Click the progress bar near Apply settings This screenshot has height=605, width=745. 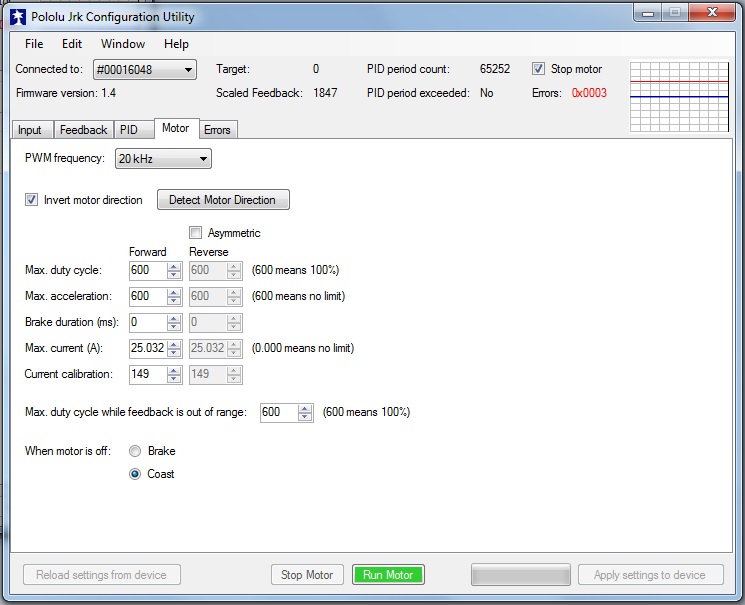521,575
